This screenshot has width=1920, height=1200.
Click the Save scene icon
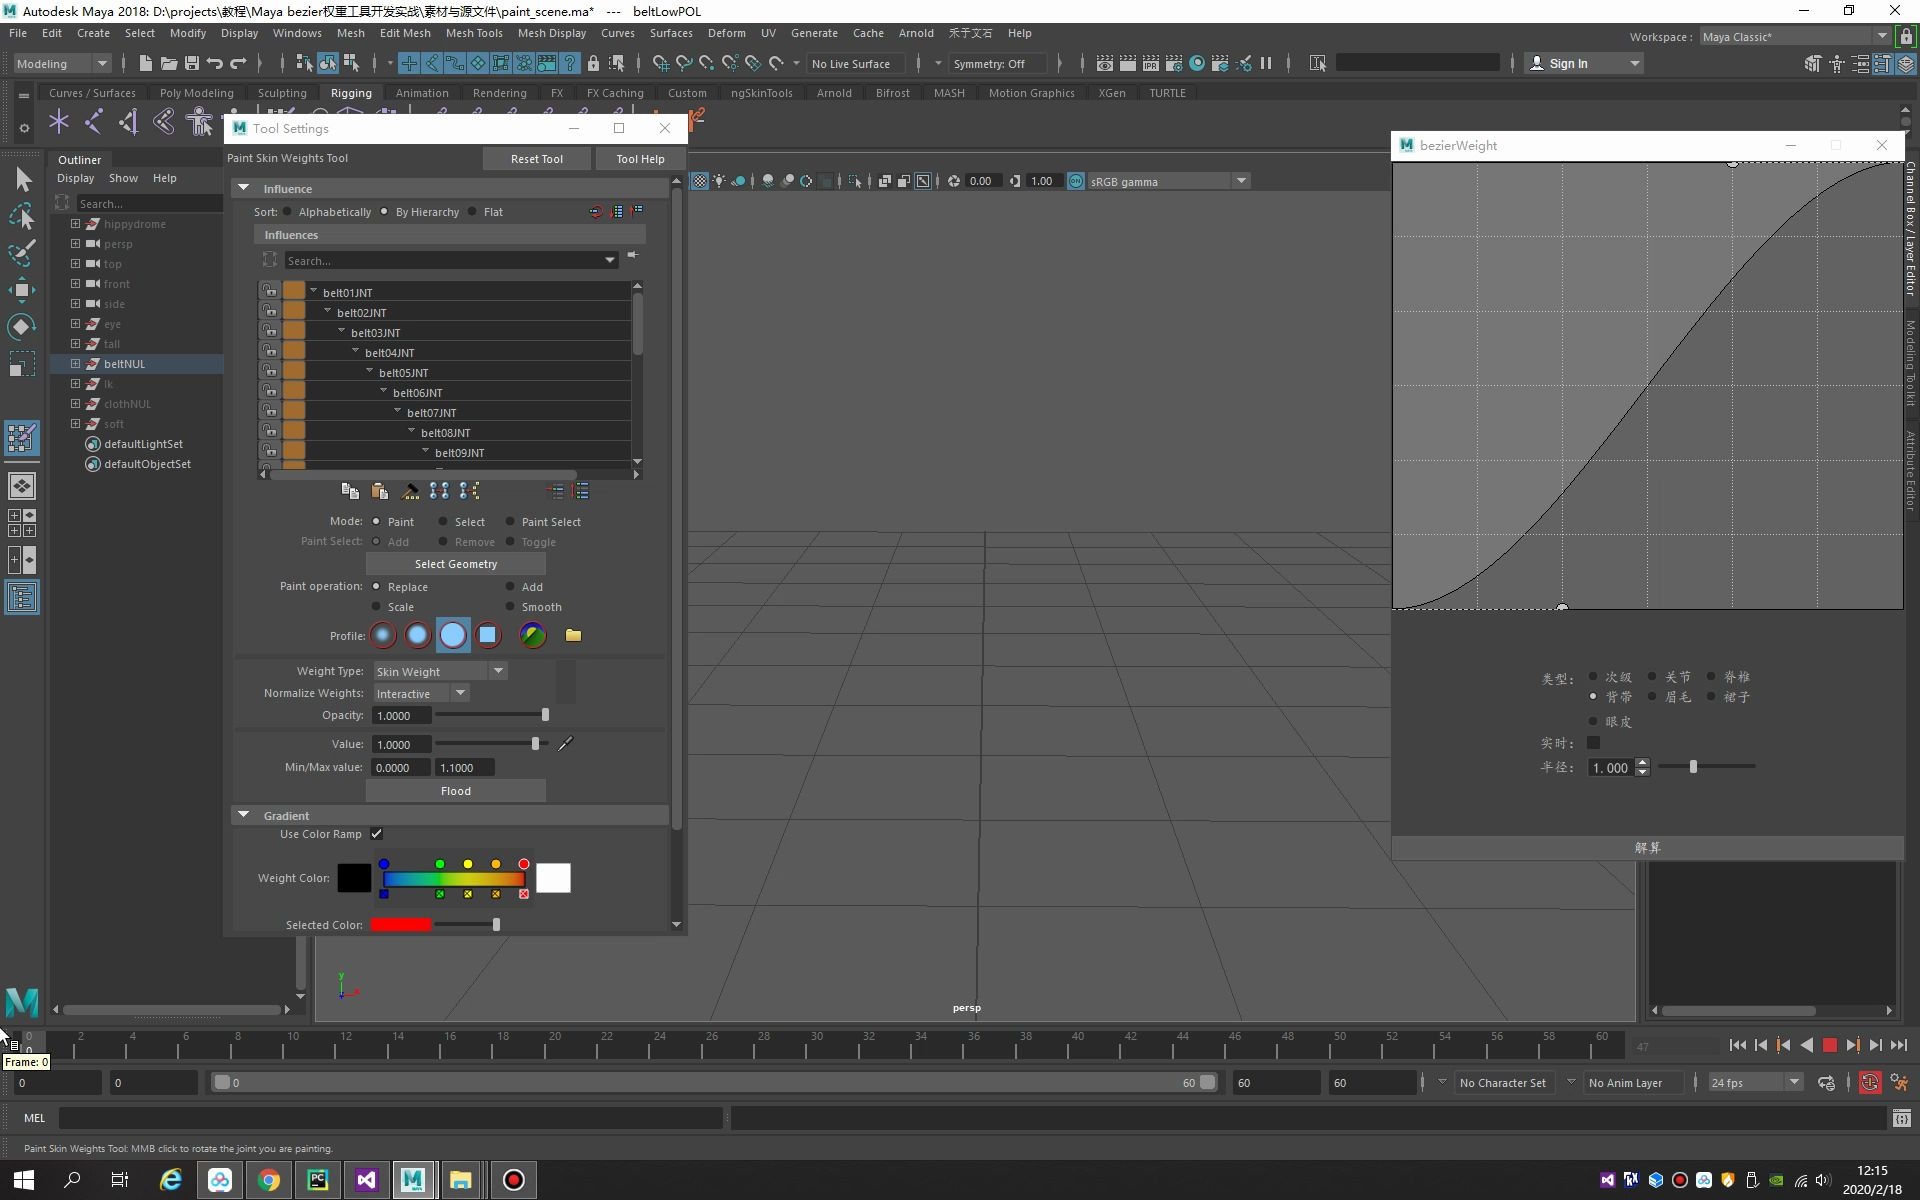(192, 63)
